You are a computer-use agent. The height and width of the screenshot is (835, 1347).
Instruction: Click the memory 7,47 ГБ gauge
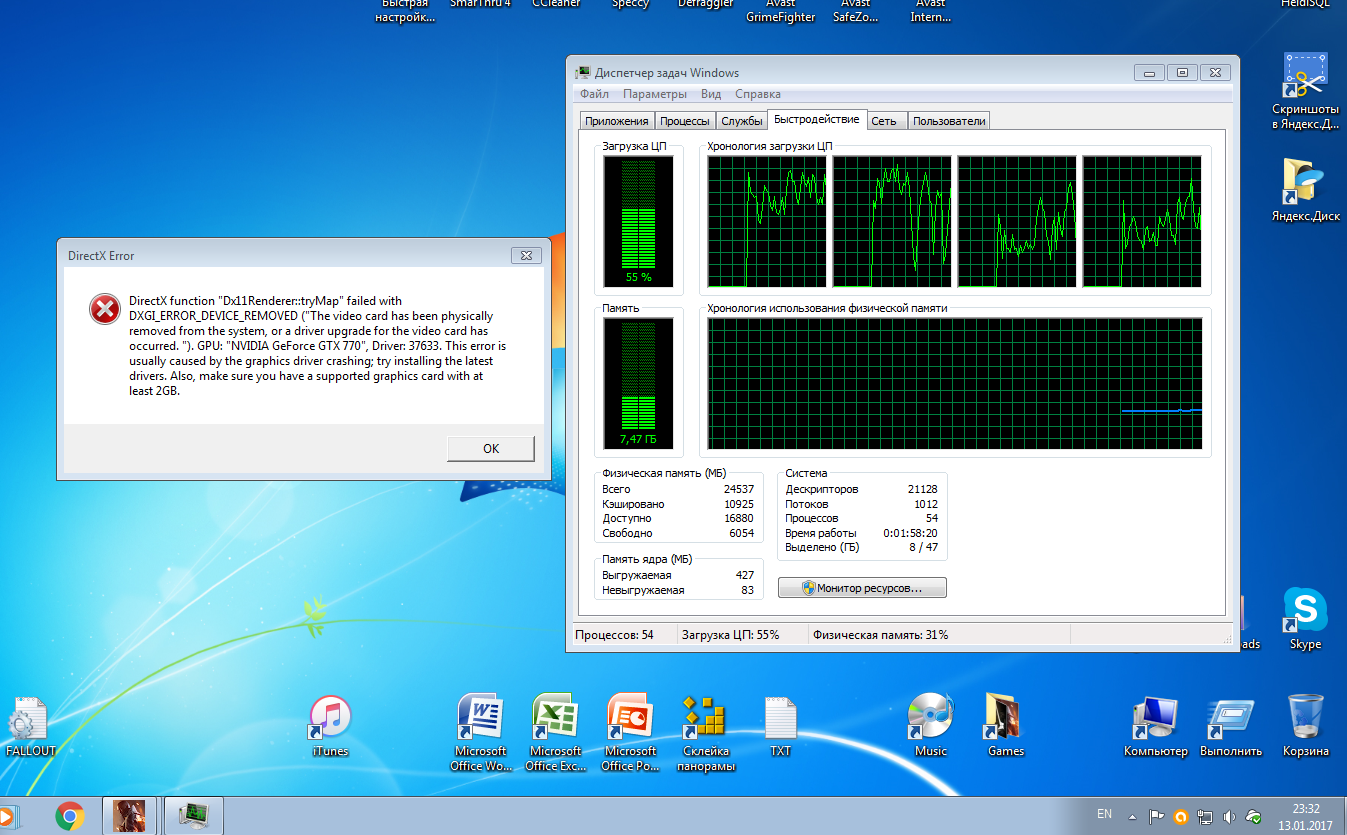coord(639,383)
